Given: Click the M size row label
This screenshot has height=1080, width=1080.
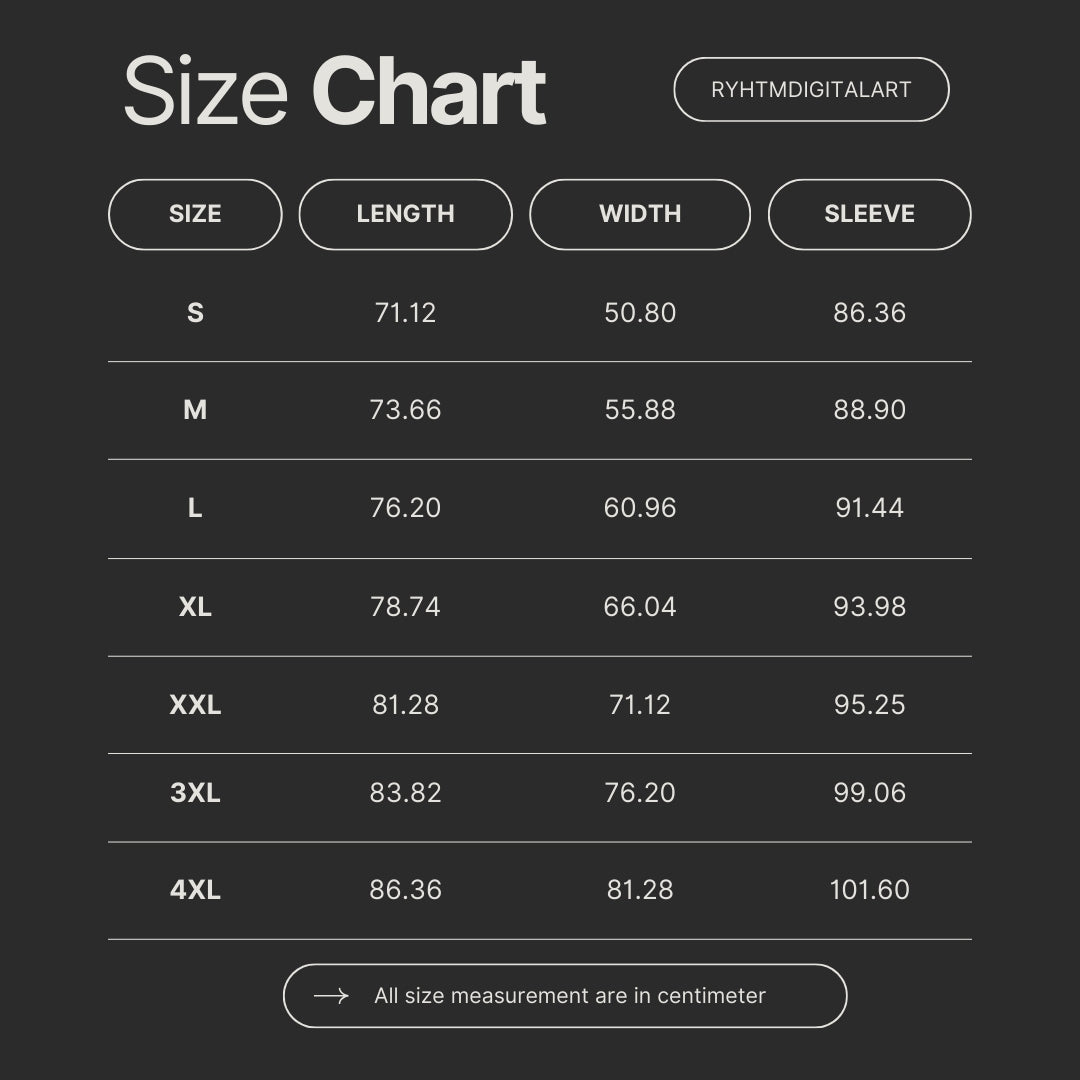Looking at the screenshot, I should point(195,410).
